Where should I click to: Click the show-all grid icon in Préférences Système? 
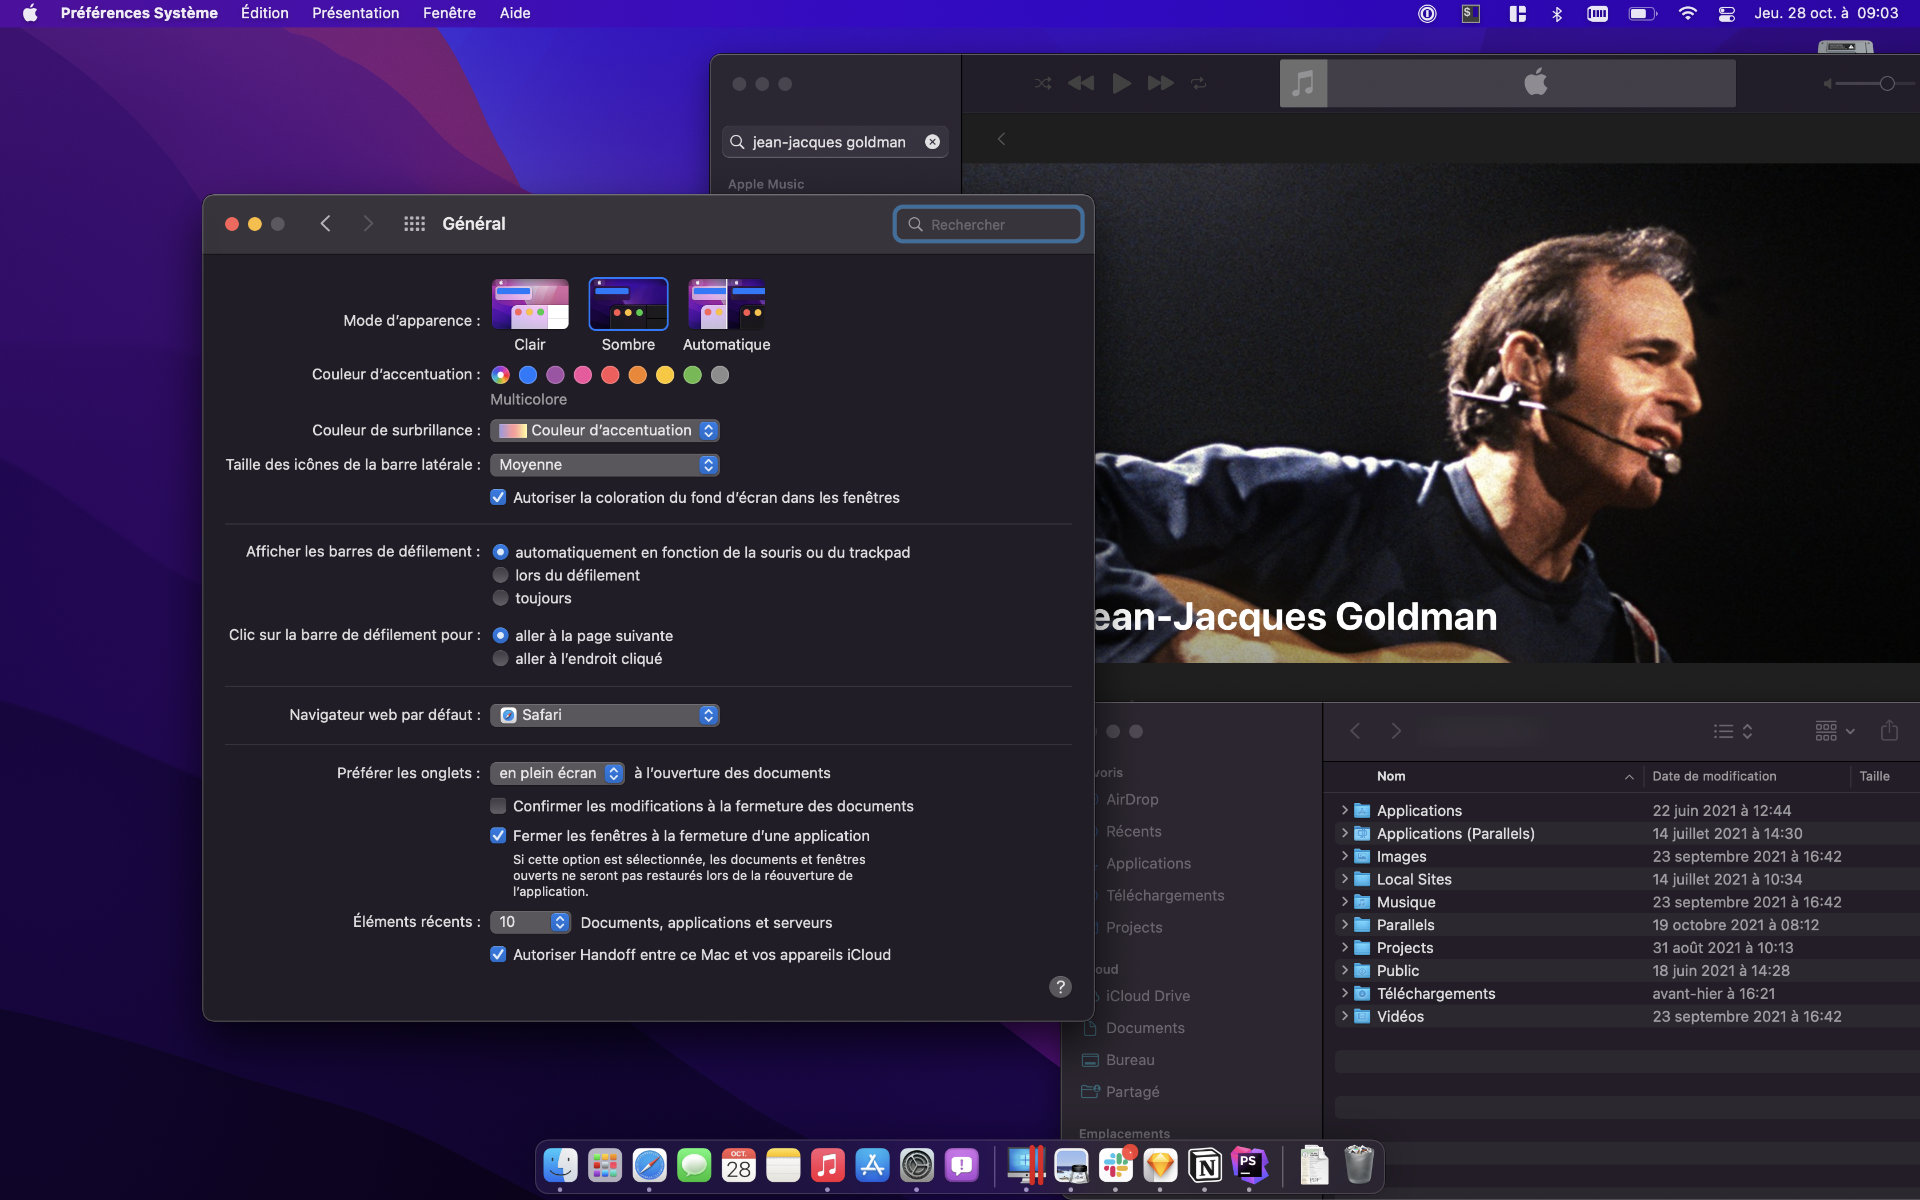(414, 224)
